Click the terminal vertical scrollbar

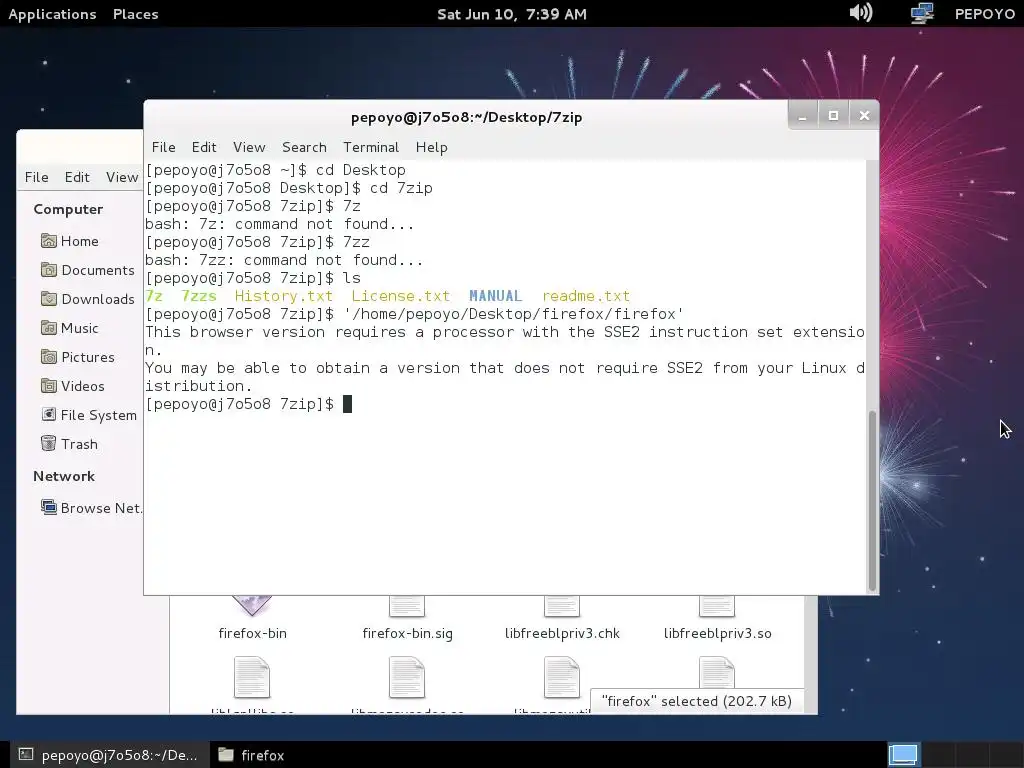click(x=872, y=501)
